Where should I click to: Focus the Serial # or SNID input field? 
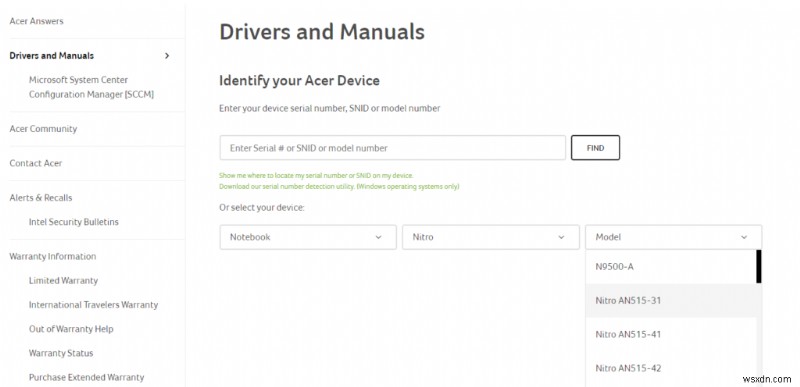point(392,148)
